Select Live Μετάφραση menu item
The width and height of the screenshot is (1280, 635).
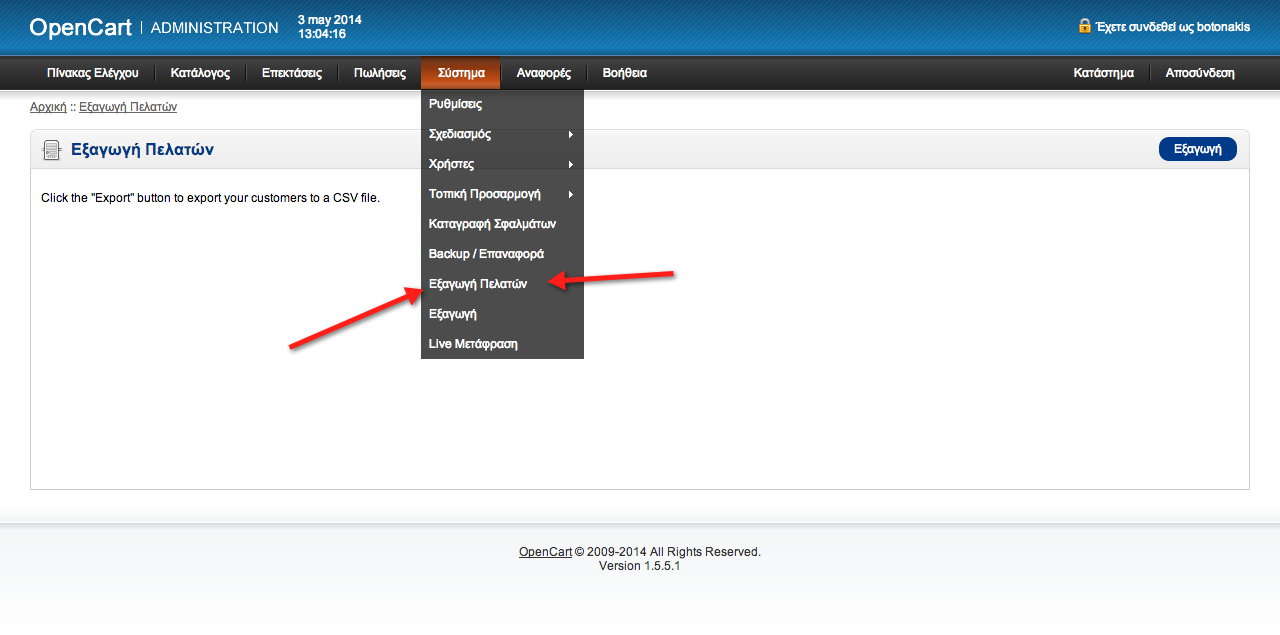tap(502, 344)
